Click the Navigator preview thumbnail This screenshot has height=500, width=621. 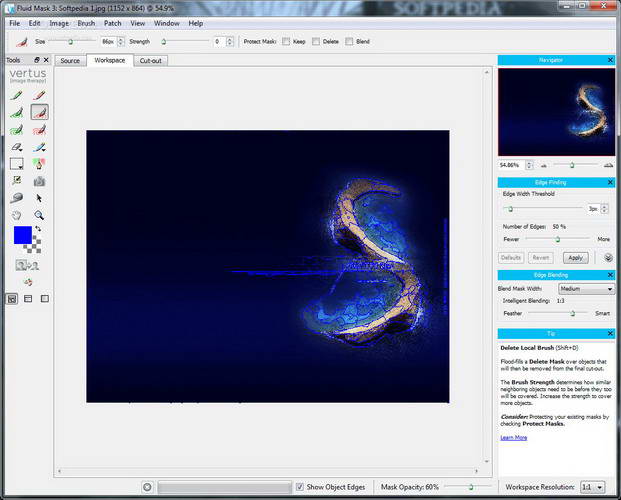[556, 112]
